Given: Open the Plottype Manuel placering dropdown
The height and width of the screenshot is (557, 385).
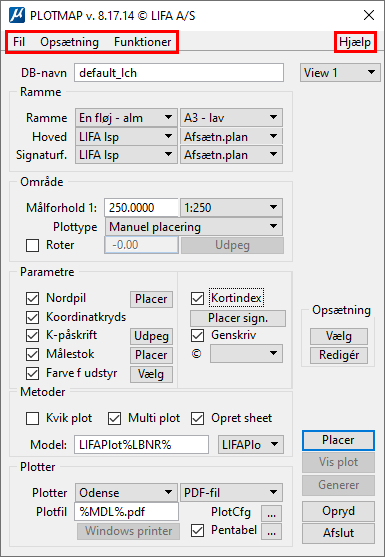Looking at the screenshot, I should pyautogui.click(x=194, y=227).
